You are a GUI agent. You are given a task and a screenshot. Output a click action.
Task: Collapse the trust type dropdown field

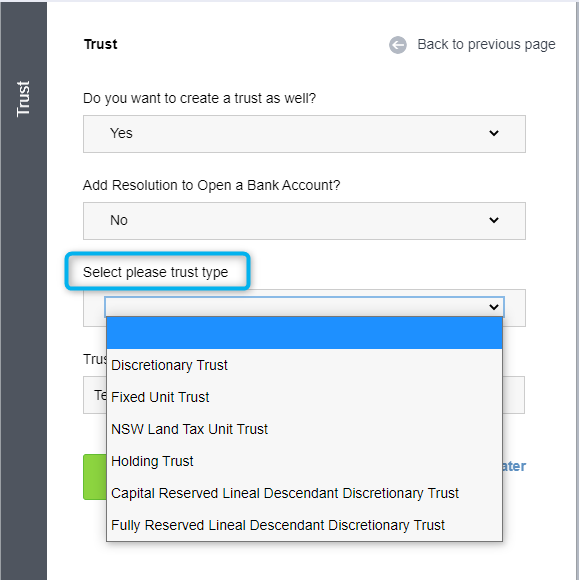tap(304, 307)
